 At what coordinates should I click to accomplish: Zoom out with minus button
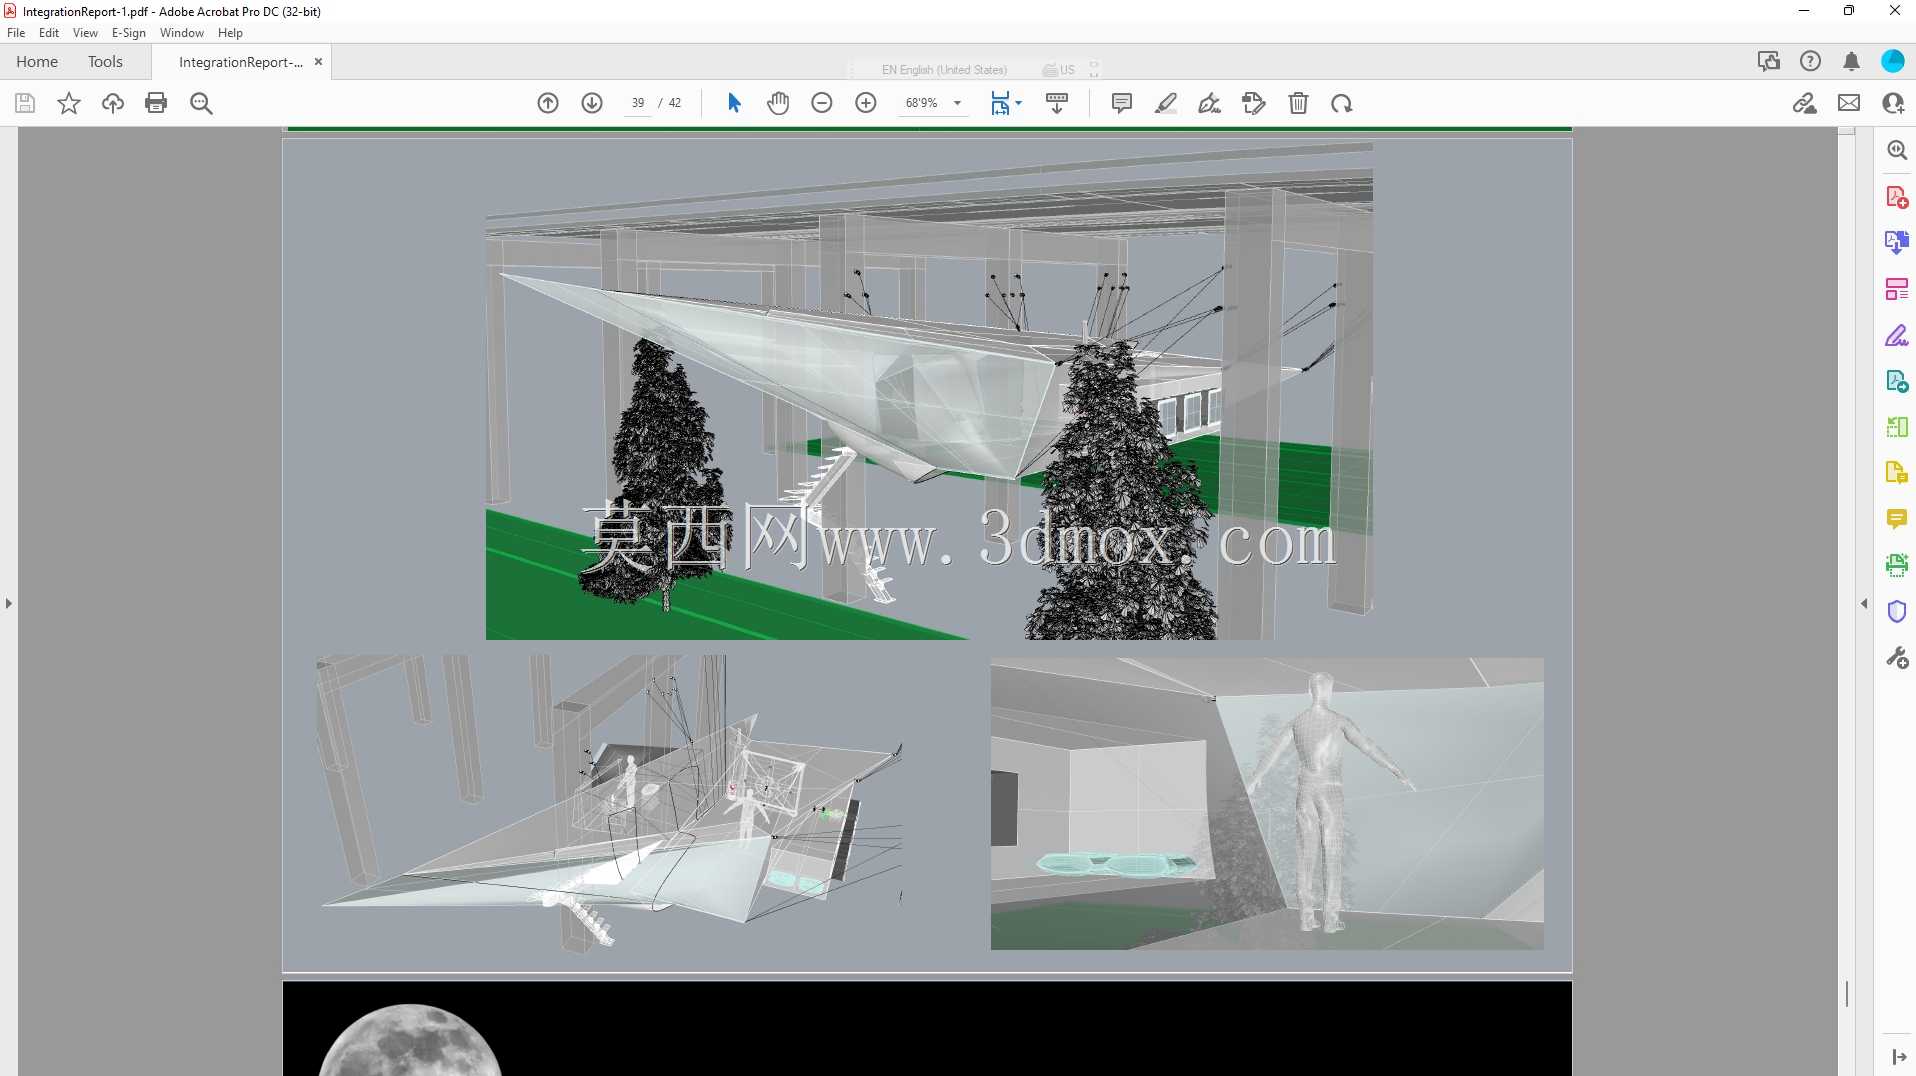coord(822,103)
